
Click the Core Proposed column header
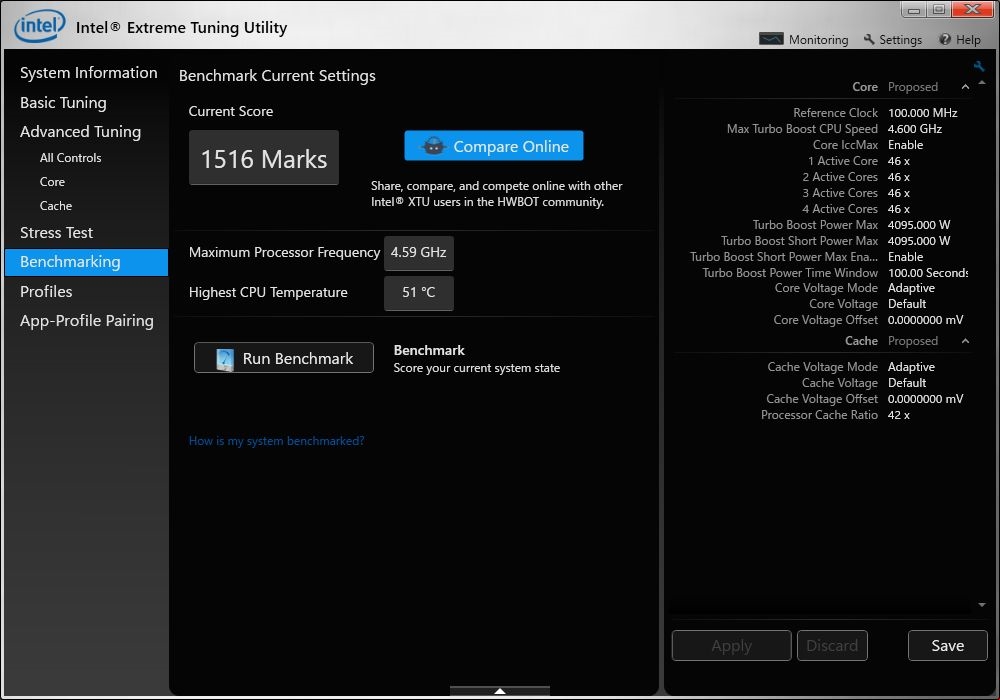pyautogui.click(x=913, y=87)
